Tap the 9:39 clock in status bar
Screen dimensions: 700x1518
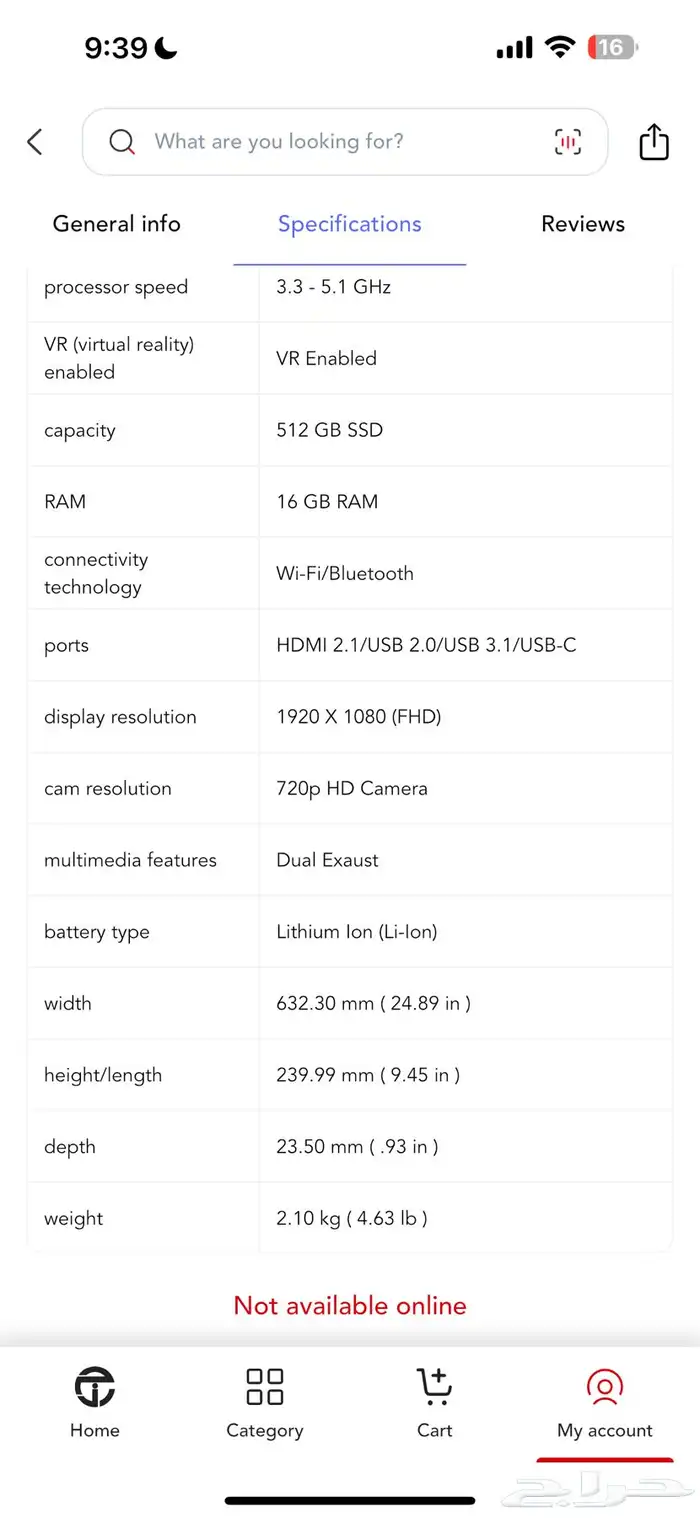[116, 47]
